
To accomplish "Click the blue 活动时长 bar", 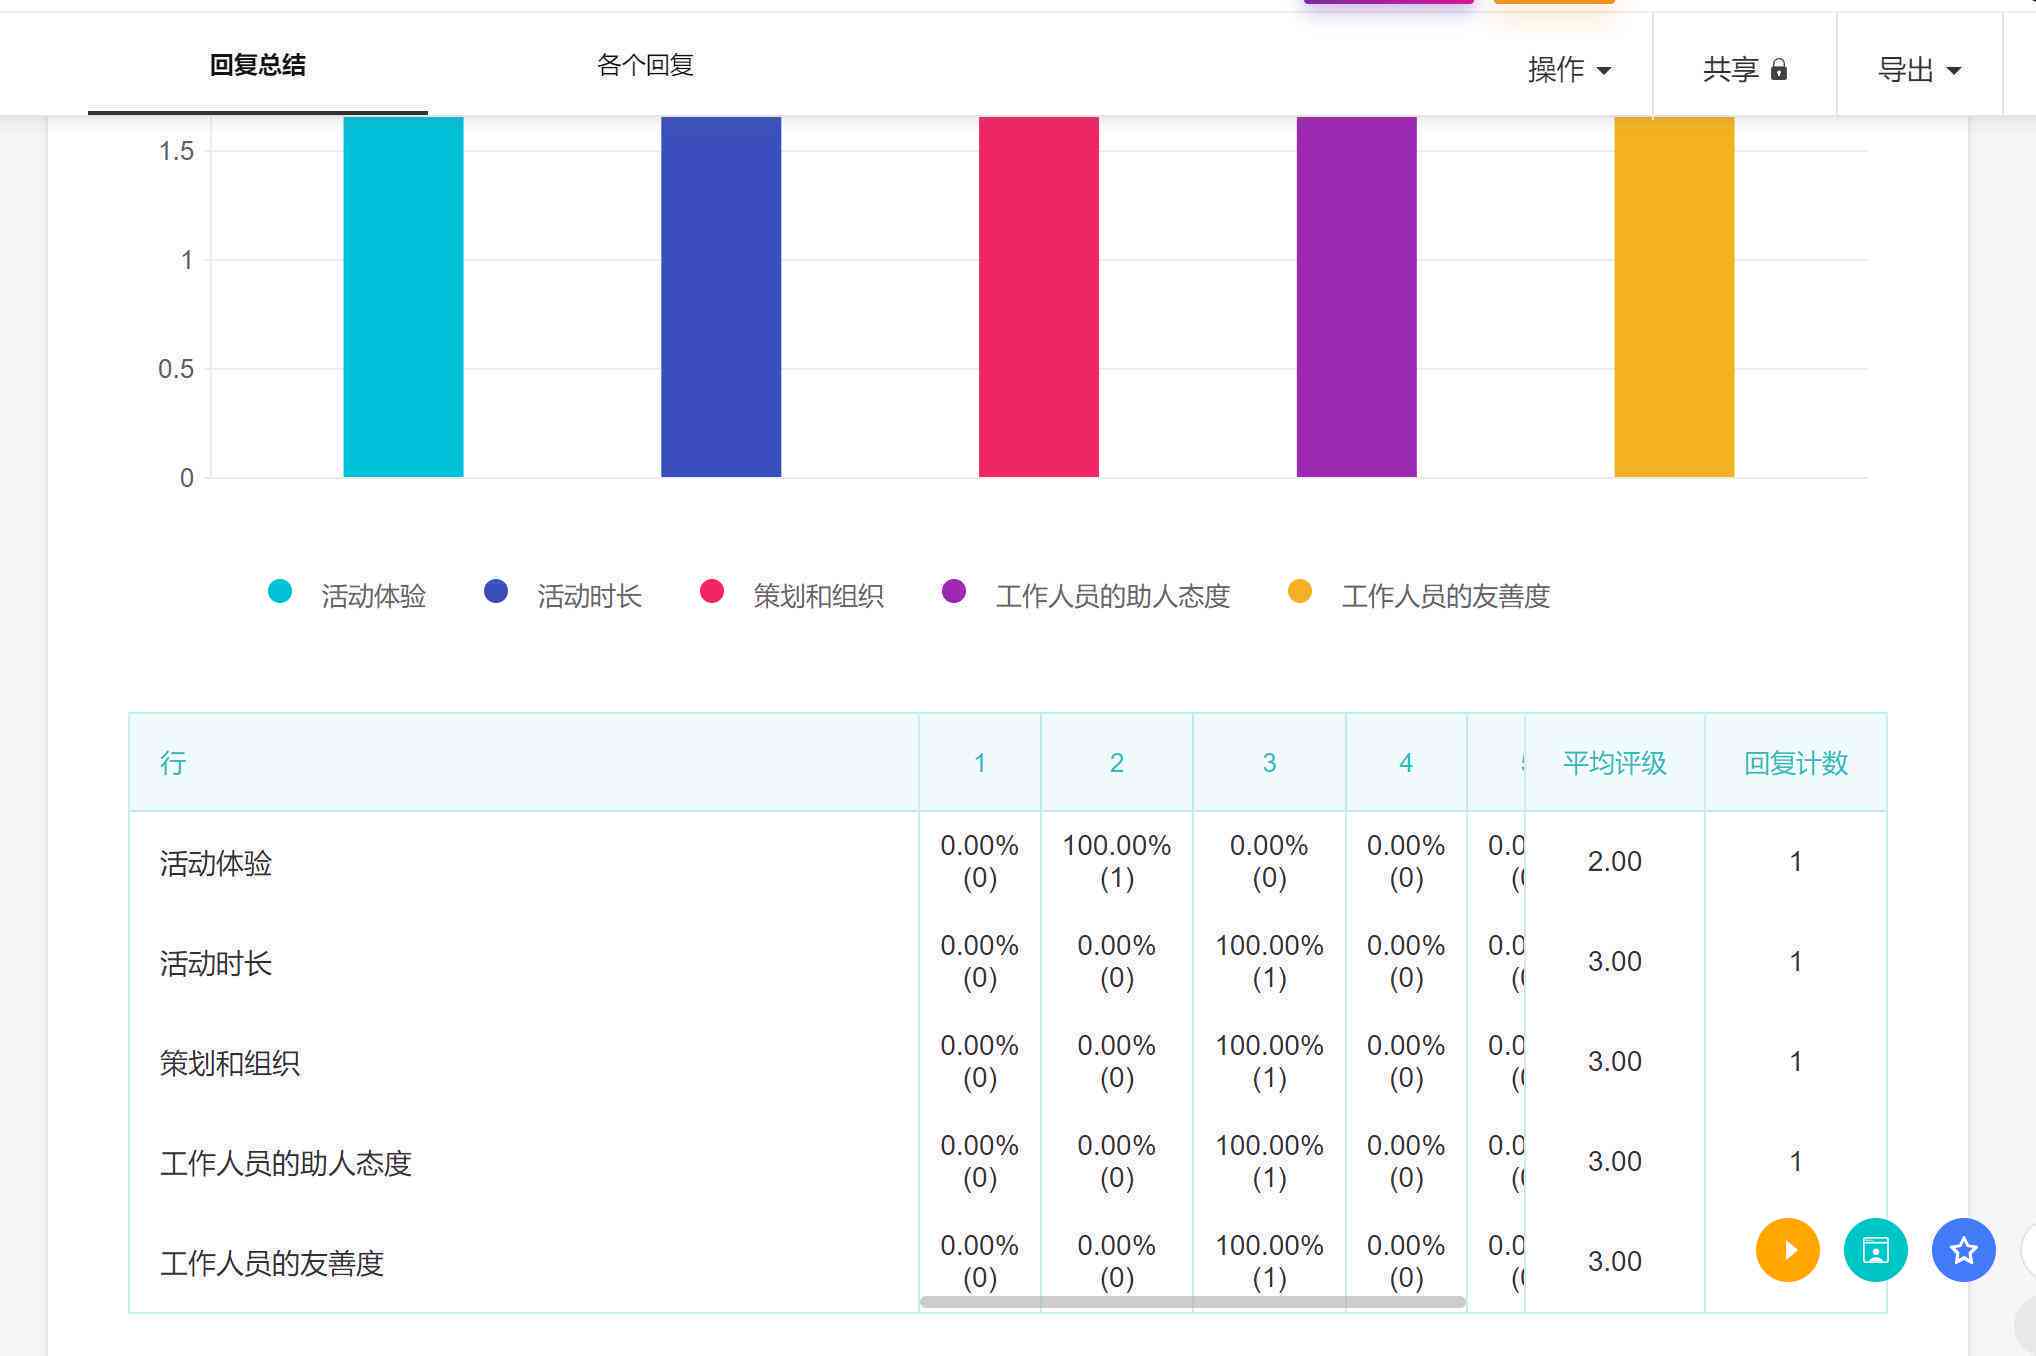I will click(721, 297).
